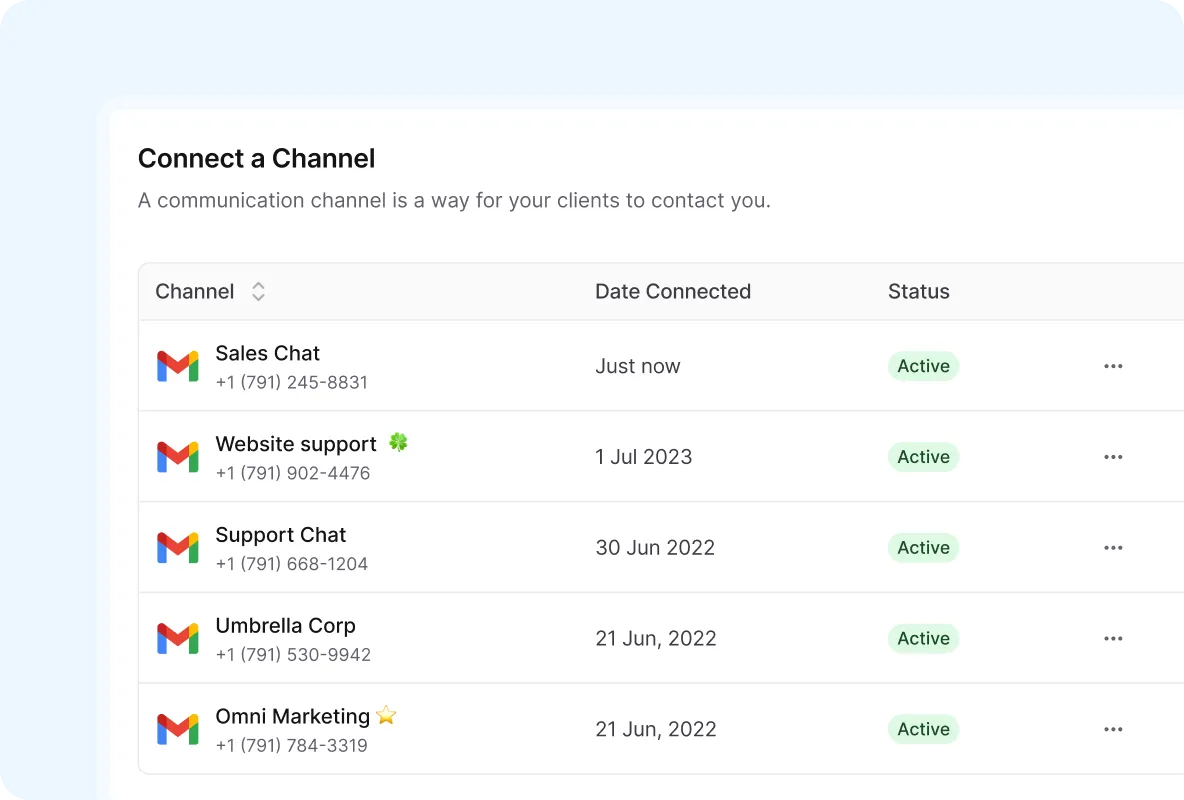Viewport: 1184px width, 800px height.
Task: Click the Gmail icon for Omni Marketing
Action: pos(178,730)
